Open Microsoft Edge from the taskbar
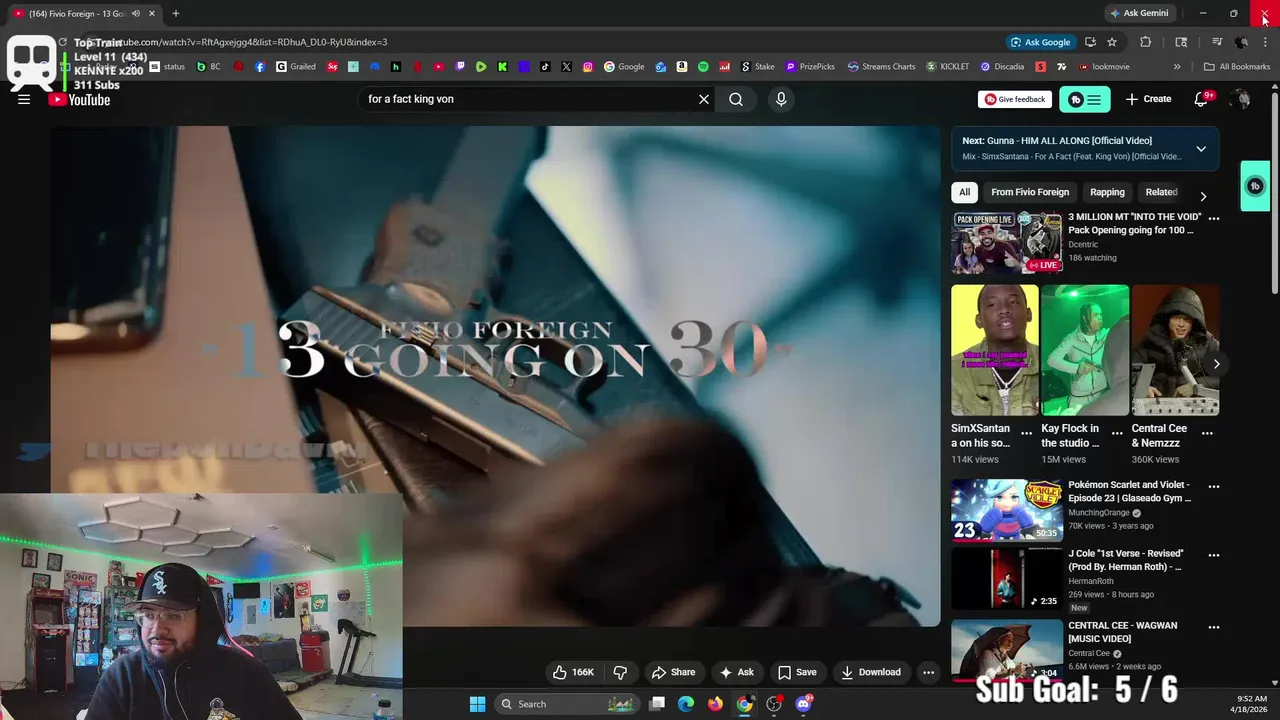The image size is (1280, 720). coord(686,704)
